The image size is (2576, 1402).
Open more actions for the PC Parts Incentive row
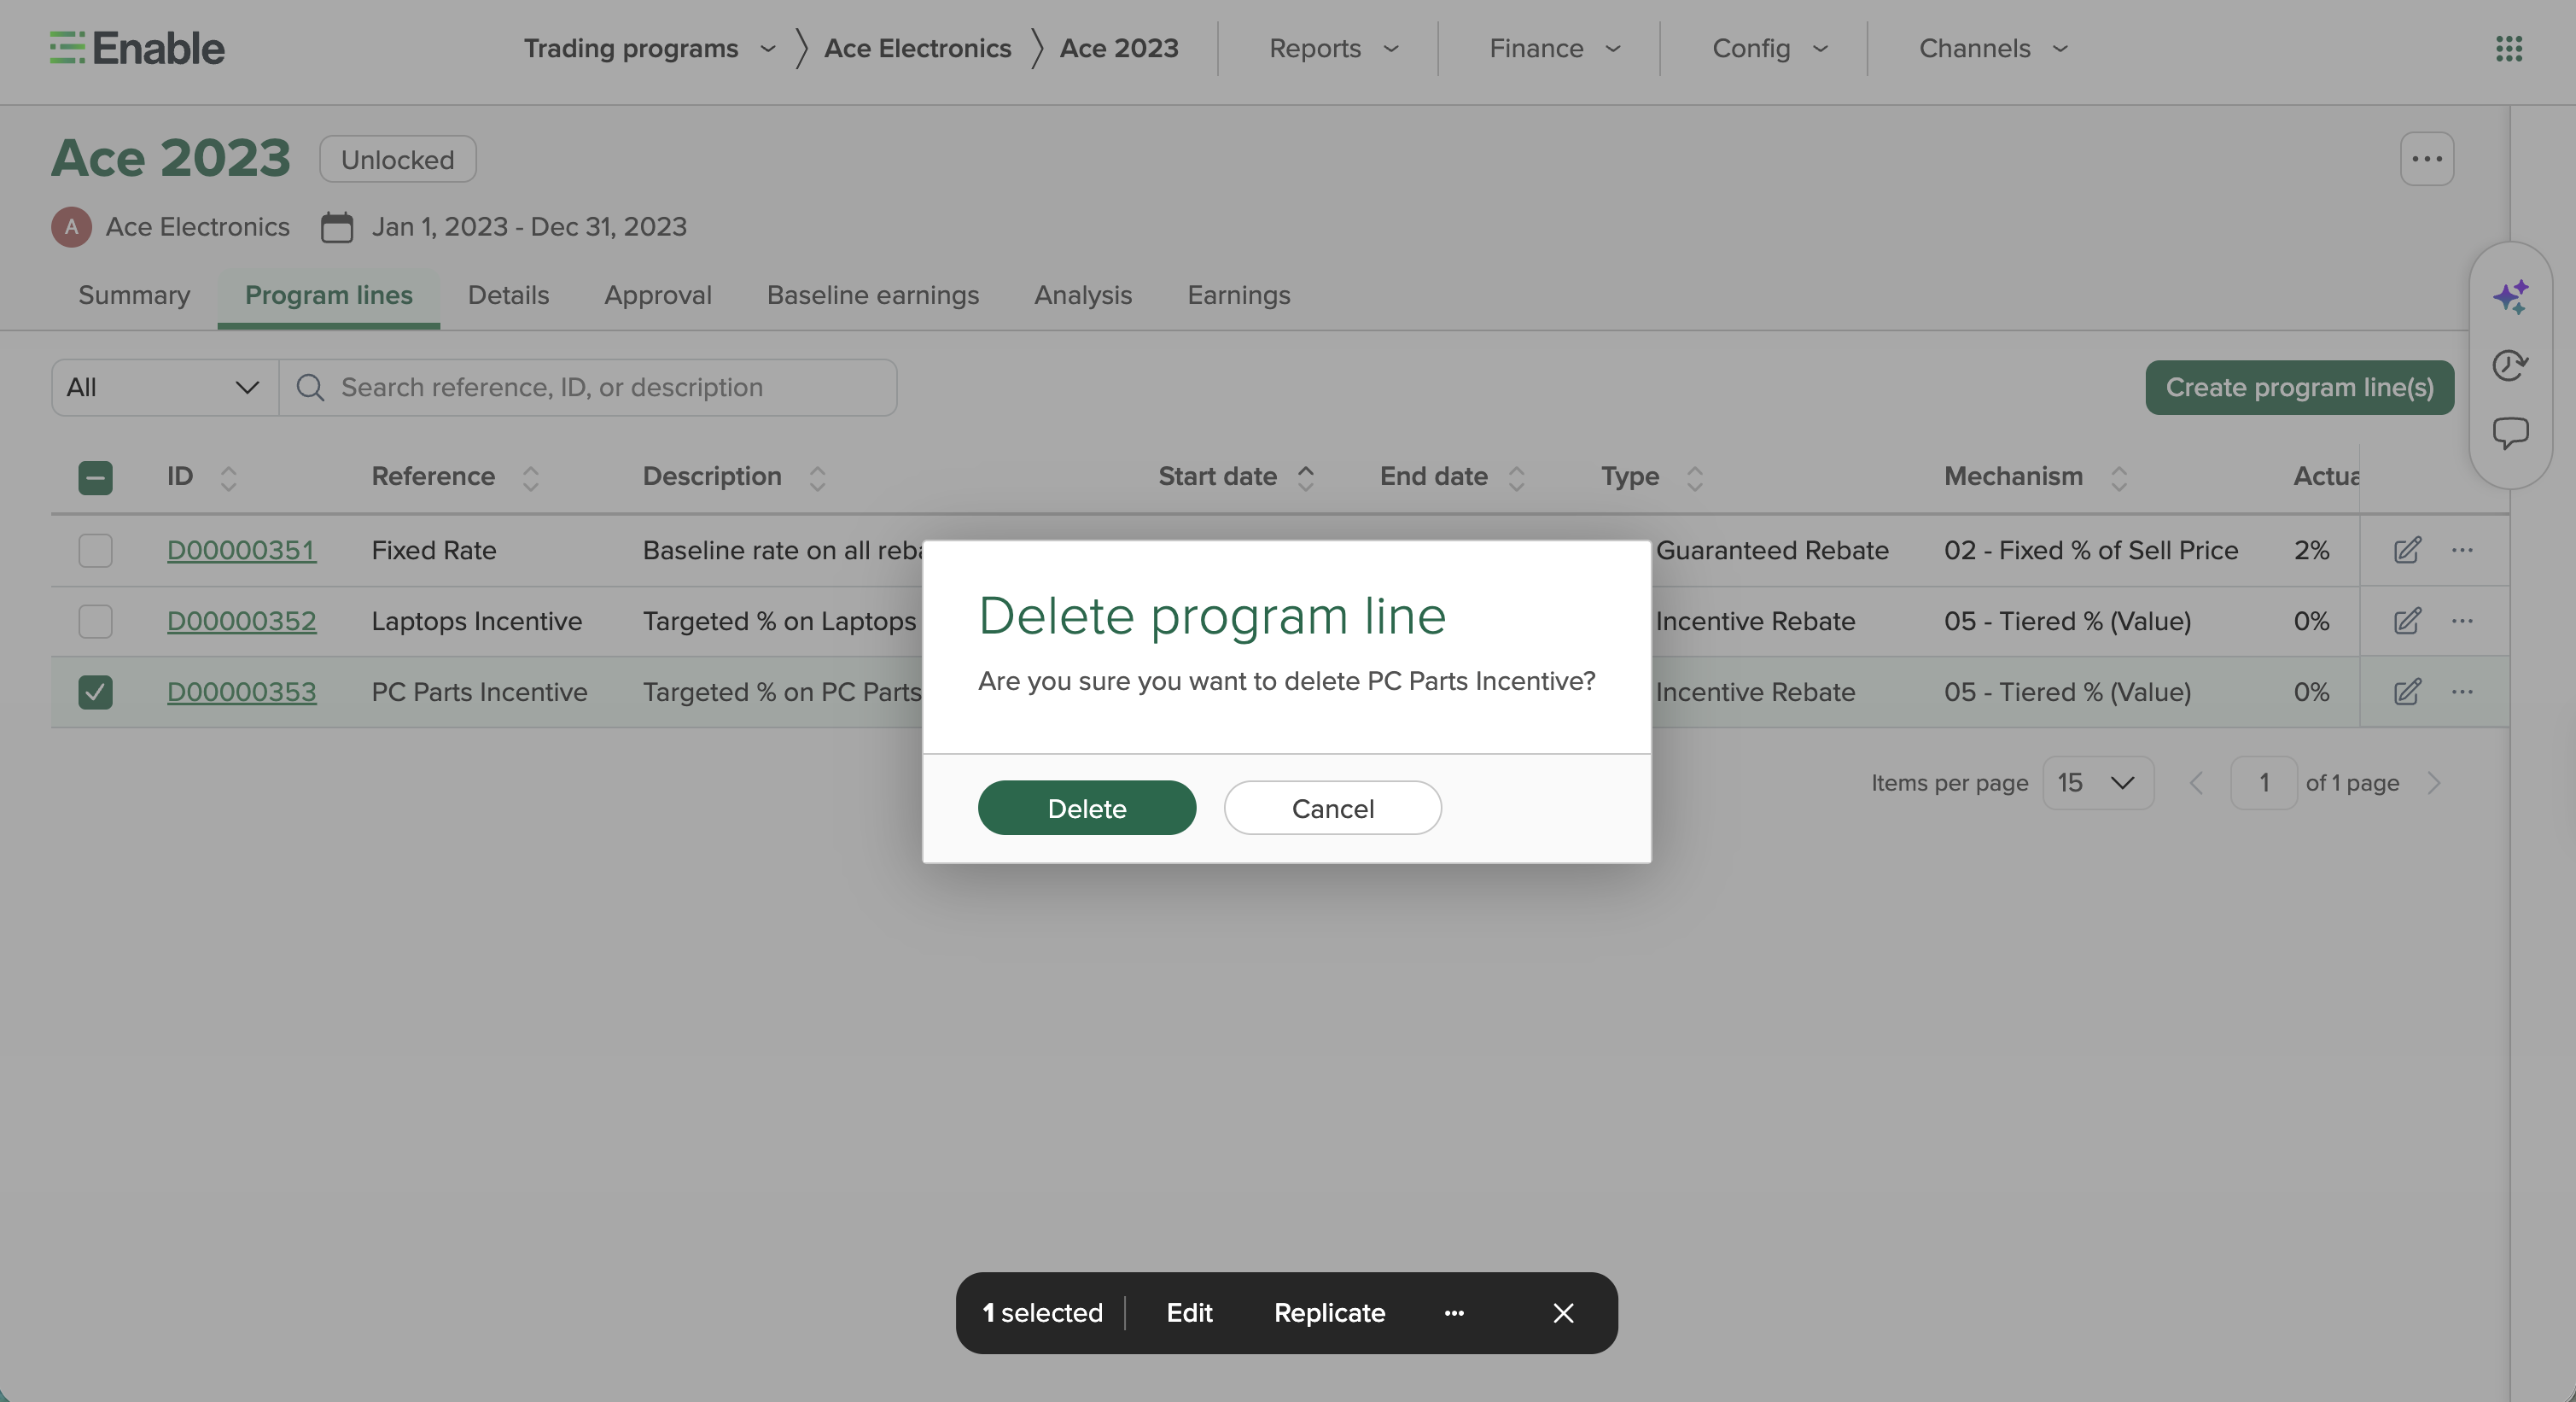(x=2462, y=692)
